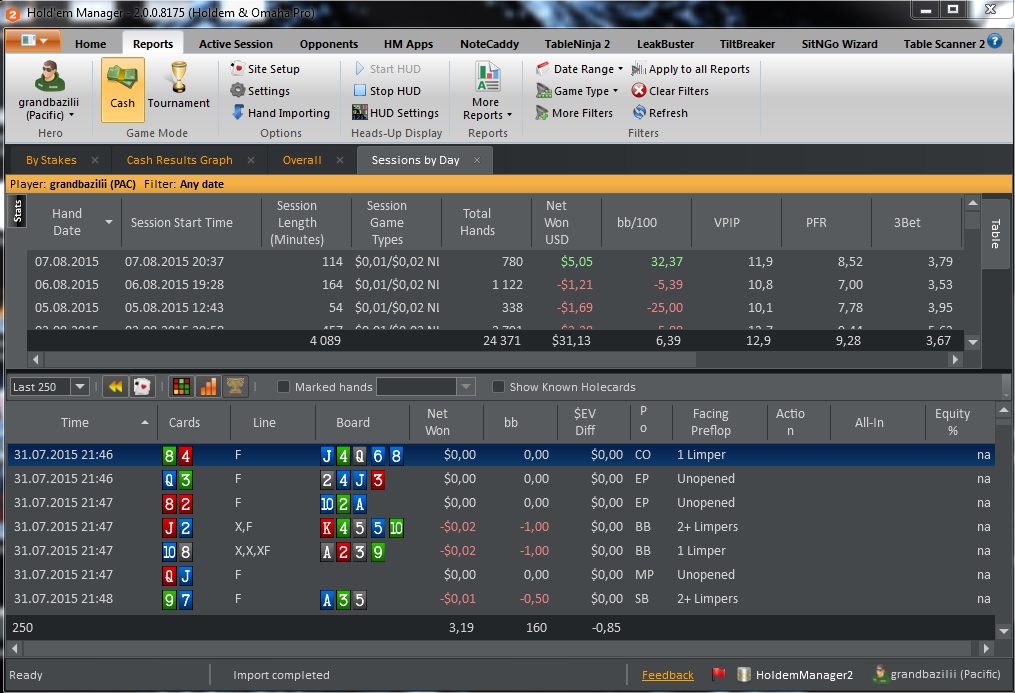Select the hand with cards J 2
The width and height of the screenshot is (1015, 693).
501,527
